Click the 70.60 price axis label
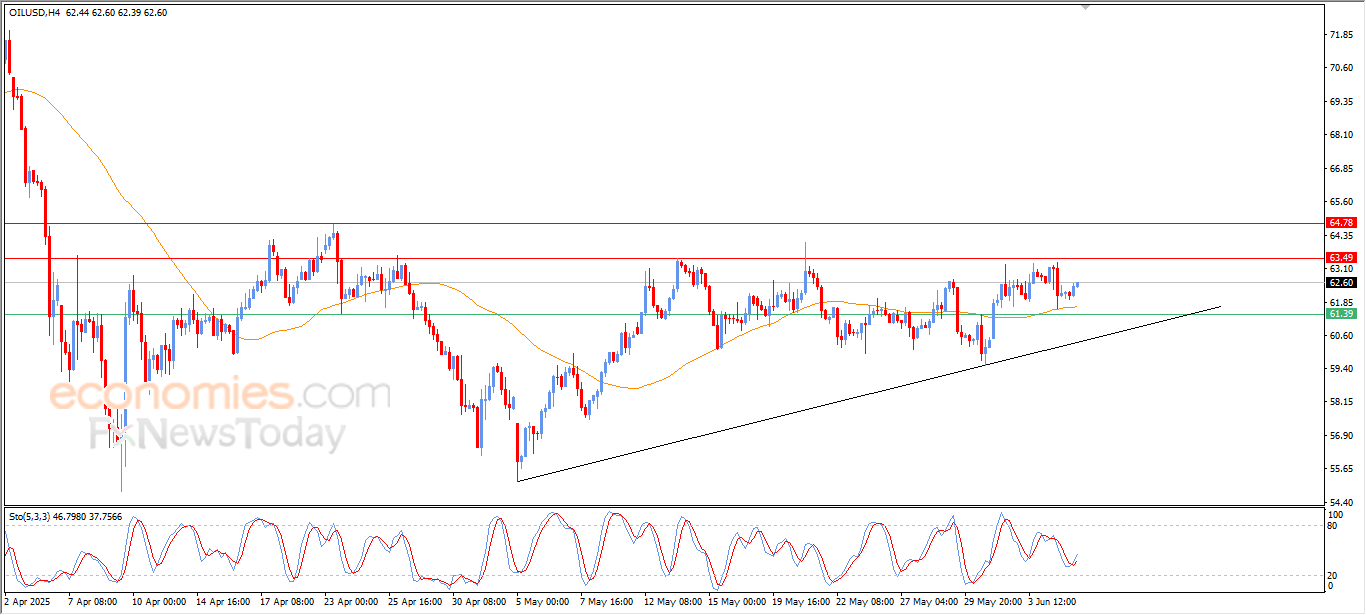This screenshot has height=615, width=1366. point(1341,68)
